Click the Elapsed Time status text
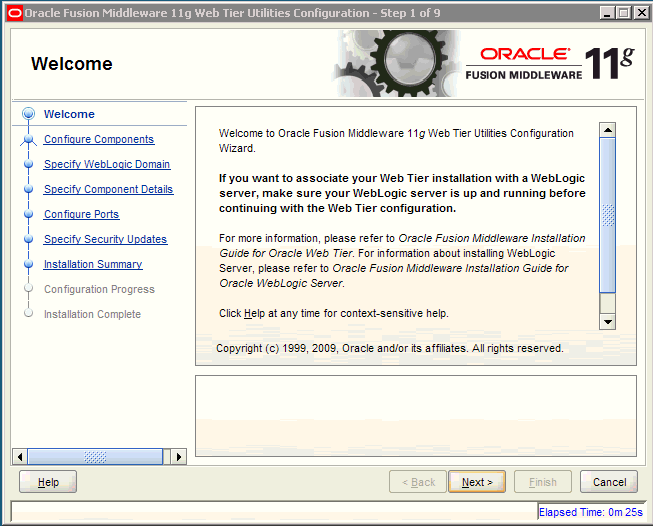Screen dimensions: 653x526 click(x=591, y=512)
